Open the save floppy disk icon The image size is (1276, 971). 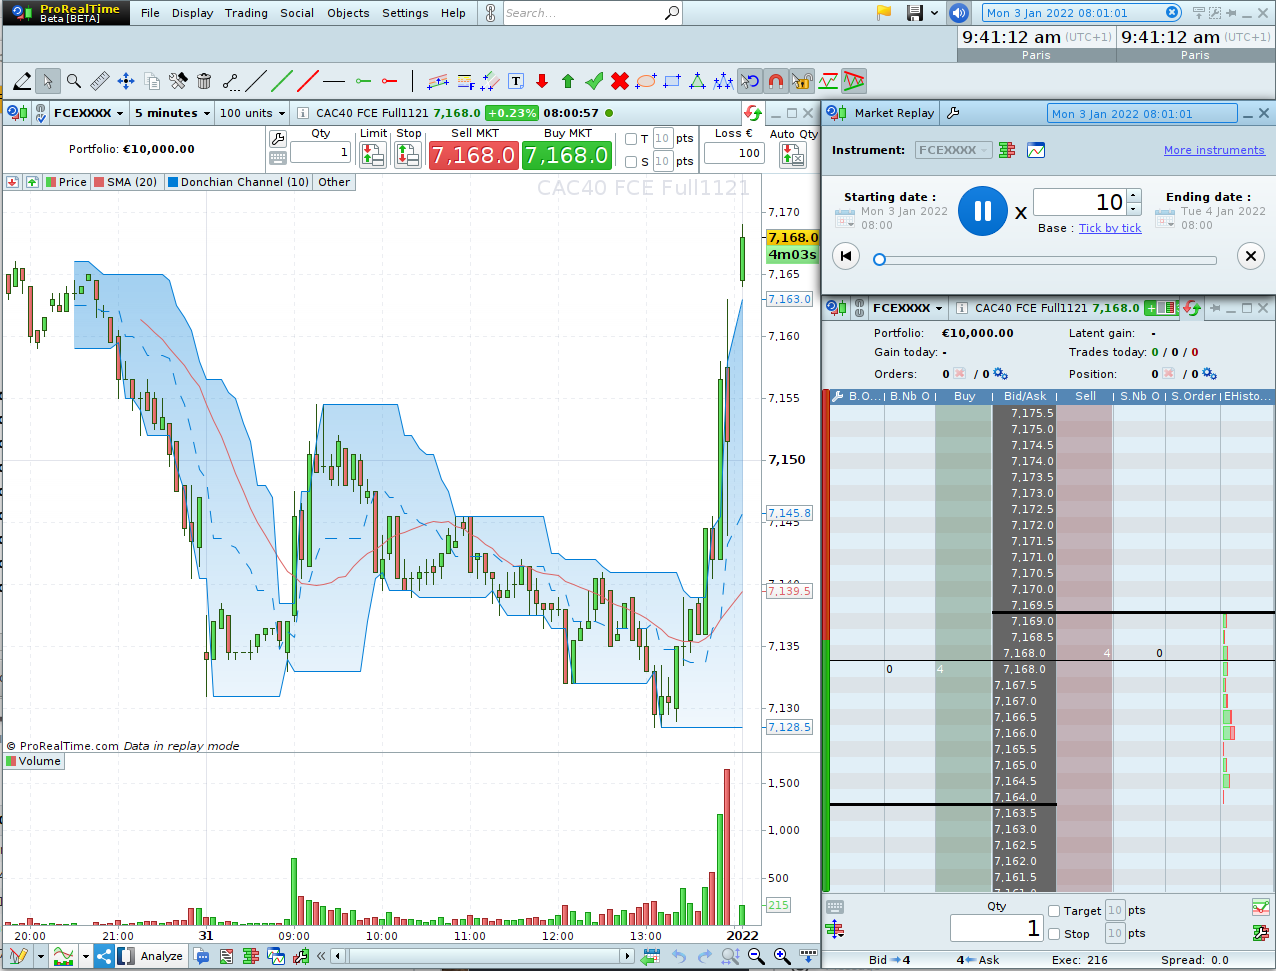(x=914, y=13)
